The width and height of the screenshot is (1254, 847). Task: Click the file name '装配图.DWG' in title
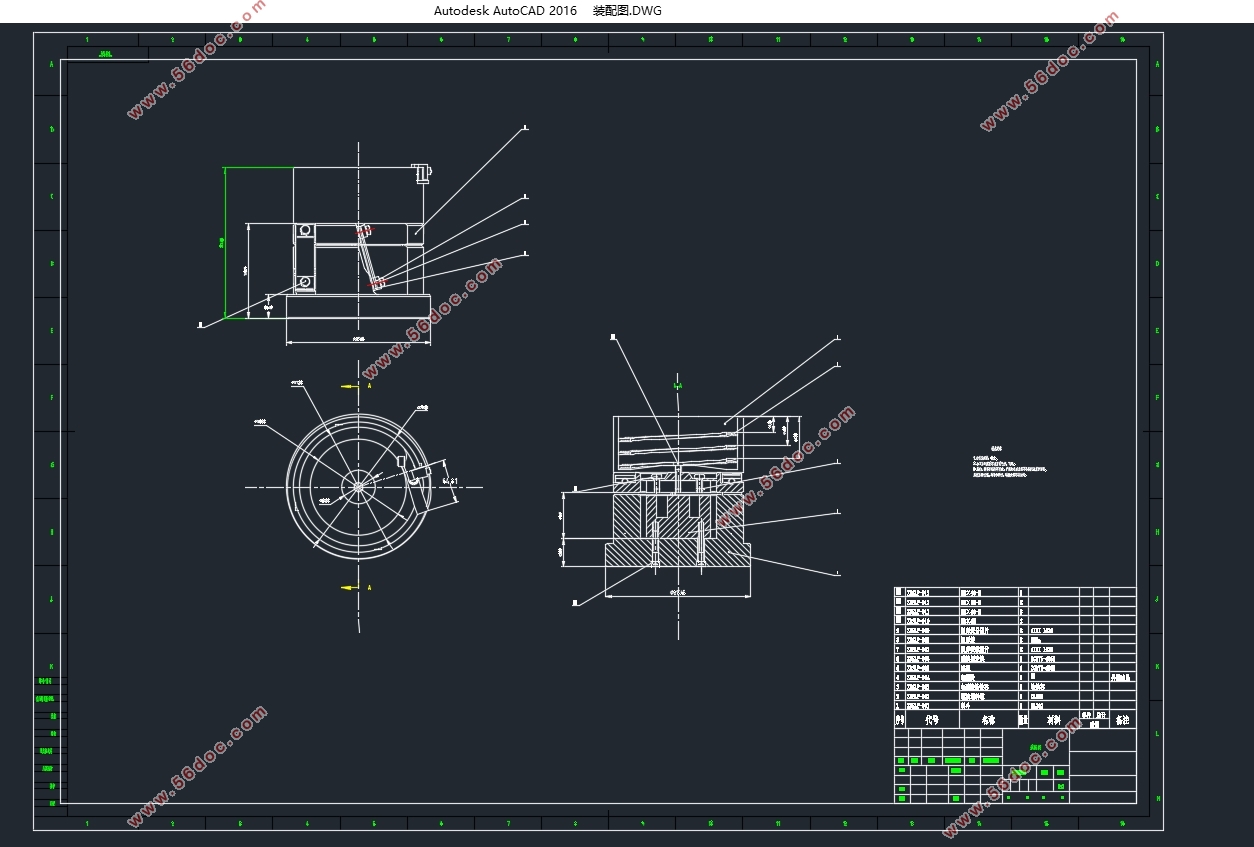point(628,11)
